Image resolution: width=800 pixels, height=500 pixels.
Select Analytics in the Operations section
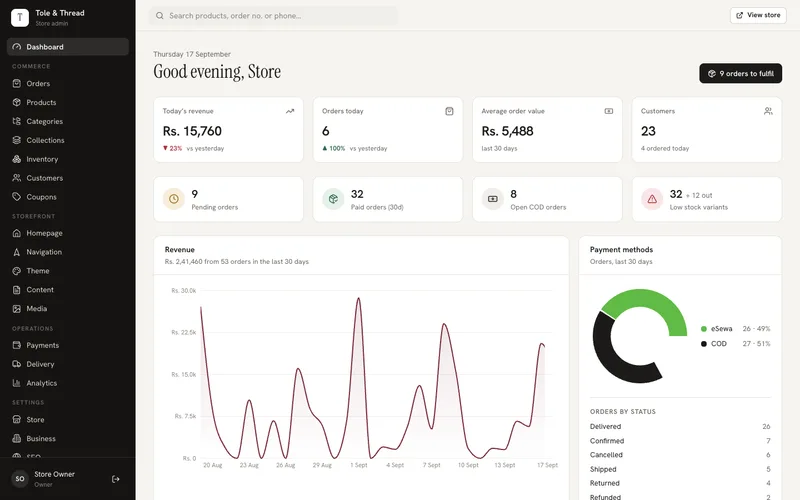(68, 383)
